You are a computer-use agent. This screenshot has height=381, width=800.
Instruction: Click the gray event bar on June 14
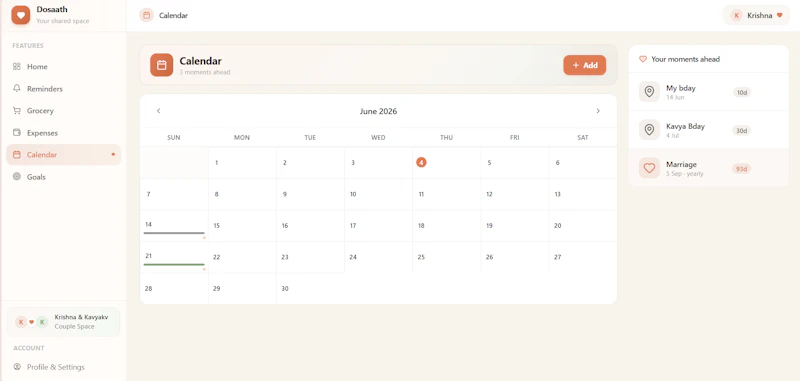(x=174, y=233)
